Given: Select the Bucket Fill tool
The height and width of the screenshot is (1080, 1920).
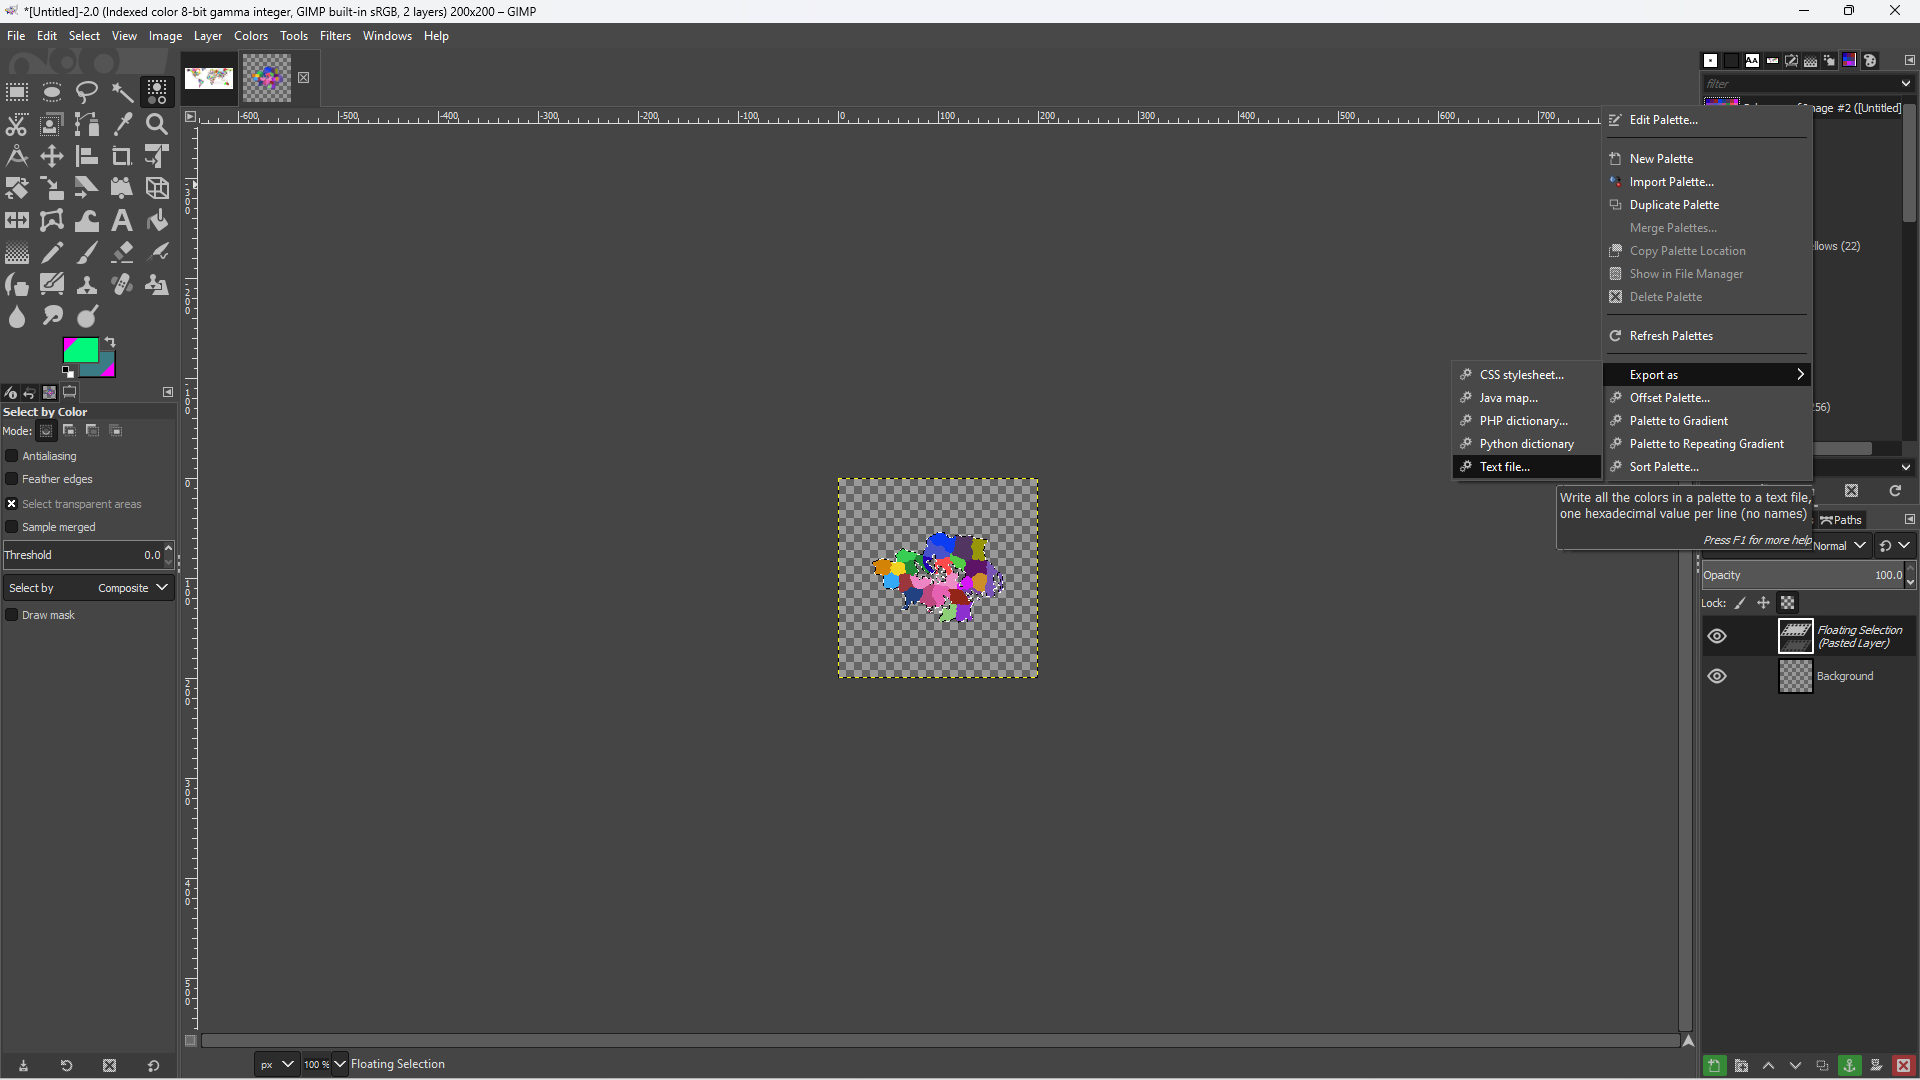Looking at the screenshot, I should click(157, 220).
